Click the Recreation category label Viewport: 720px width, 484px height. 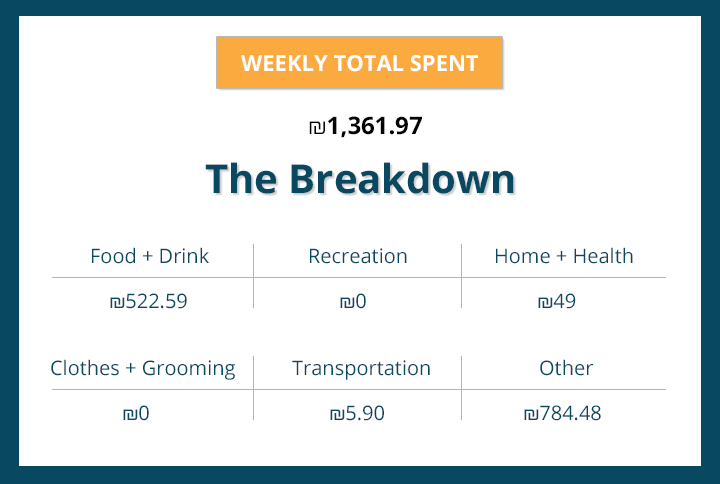358,256
